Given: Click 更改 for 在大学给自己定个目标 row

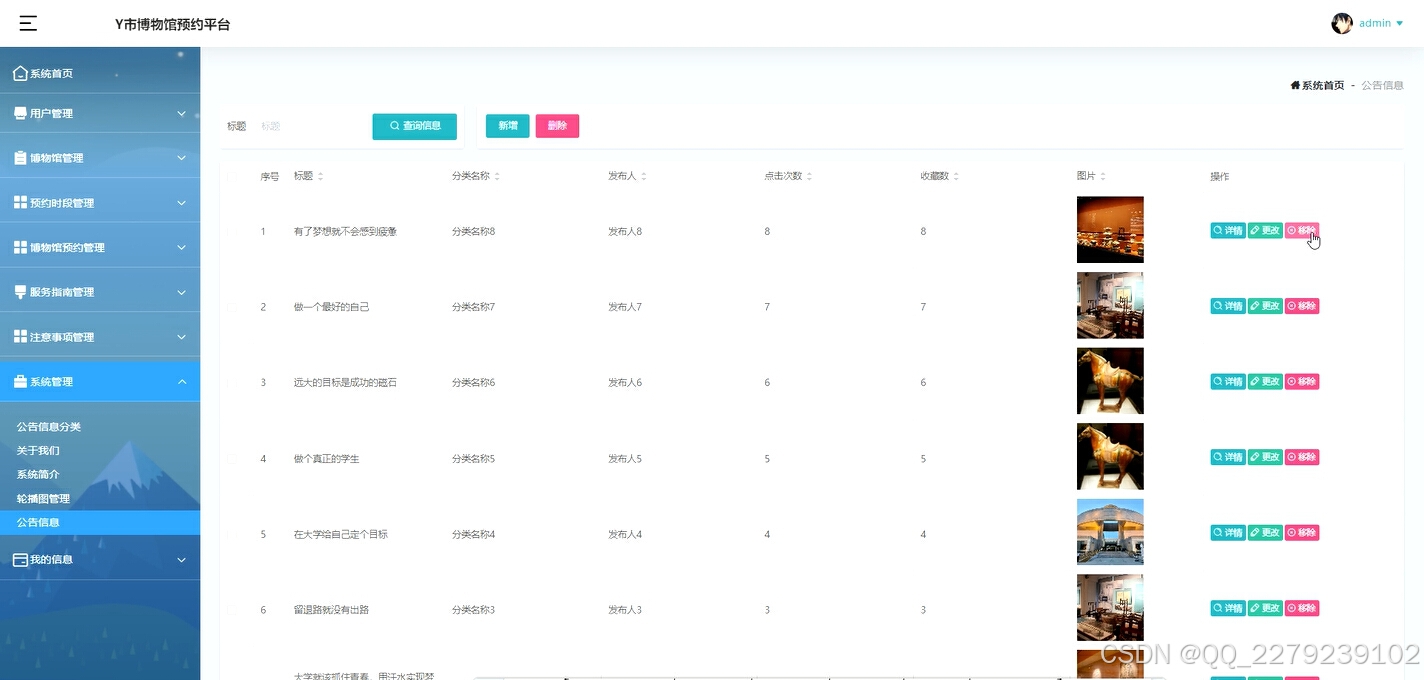Looking at the screenshot, I should coord(1265,533).
